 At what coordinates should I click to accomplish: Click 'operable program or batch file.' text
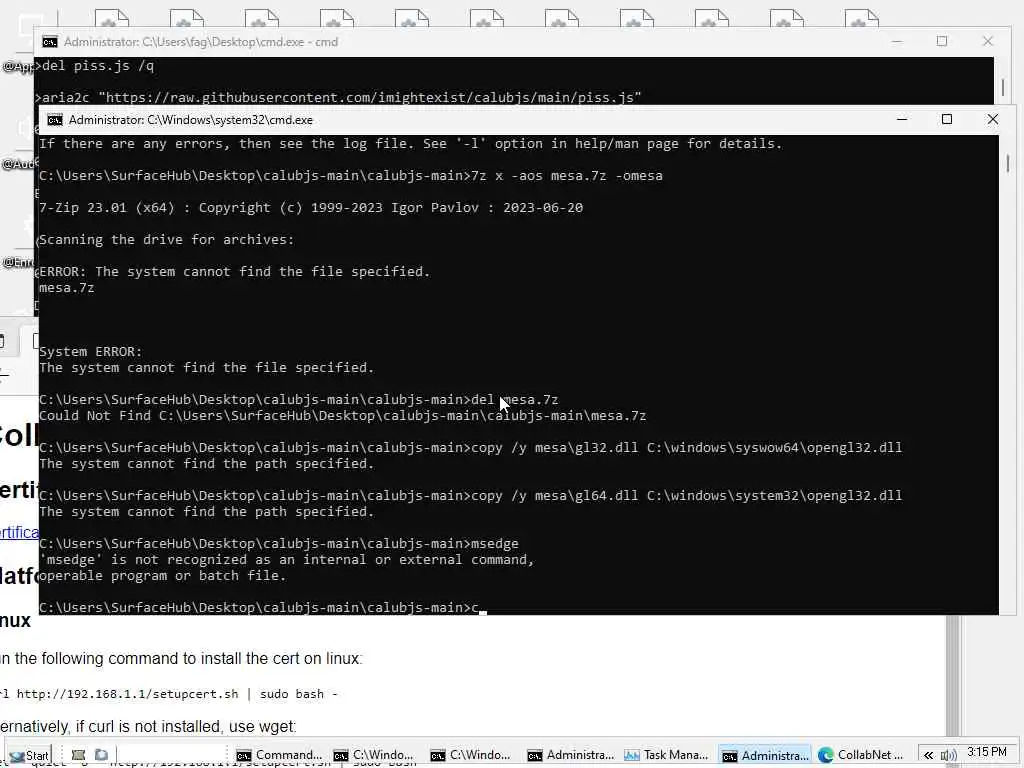click(163, 576)
